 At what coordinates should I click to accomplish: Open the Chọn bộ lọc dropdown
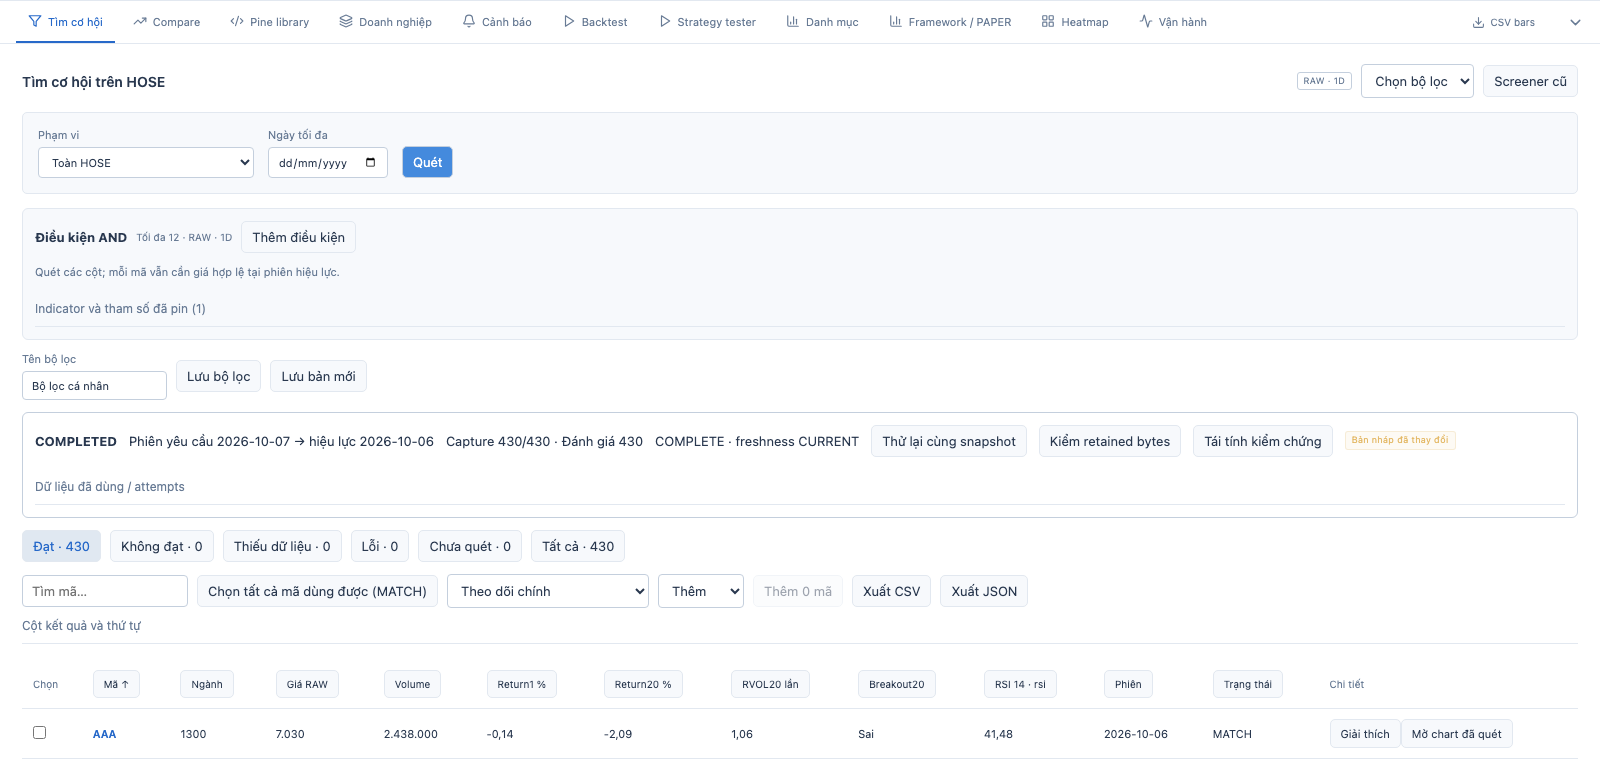click(1417, 81)
